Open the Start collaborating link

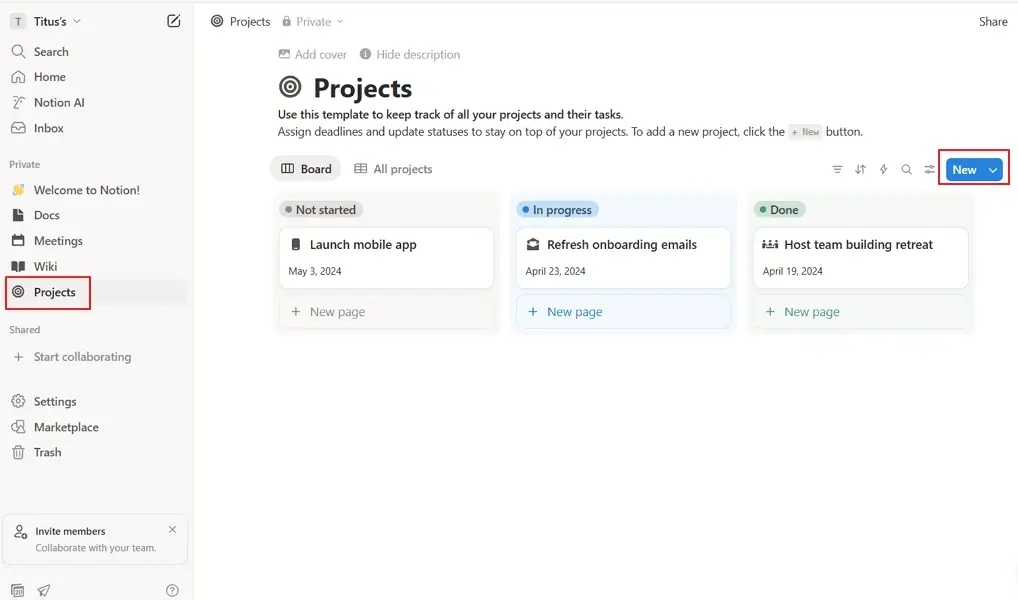click(80, 357)
